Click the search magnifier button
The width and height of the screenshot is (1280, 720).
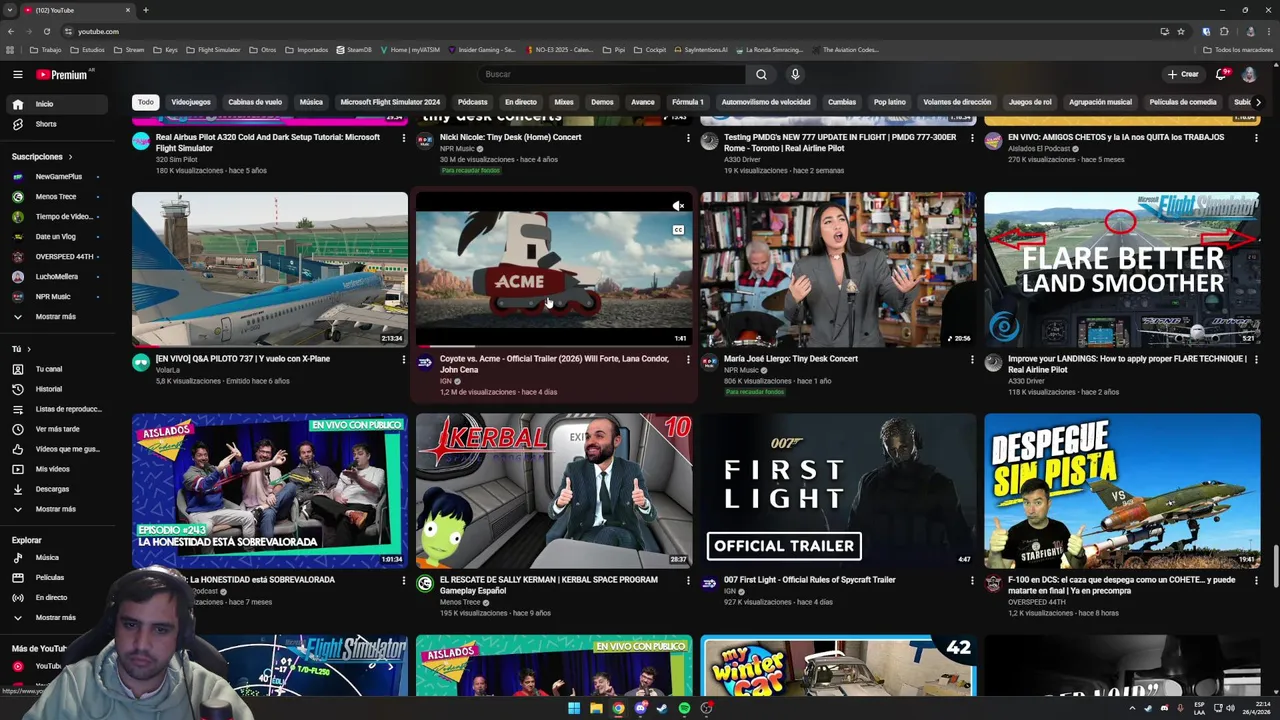(x=761, y=74)
